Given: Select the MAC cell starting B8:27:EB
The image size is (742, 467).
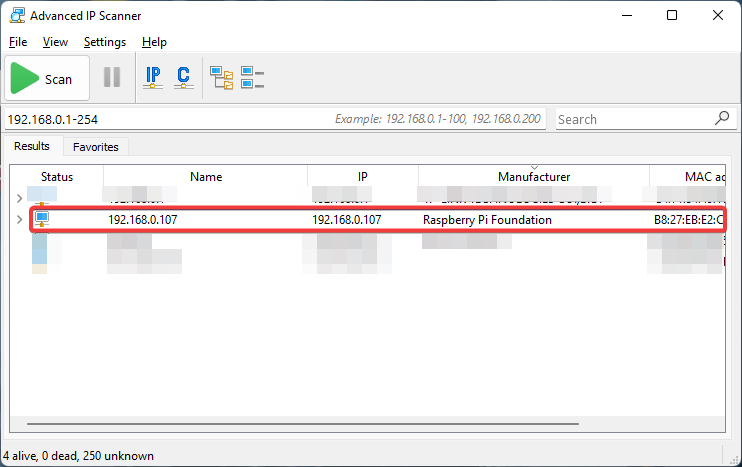Looking at the screenshot, I should click(689, 220).
